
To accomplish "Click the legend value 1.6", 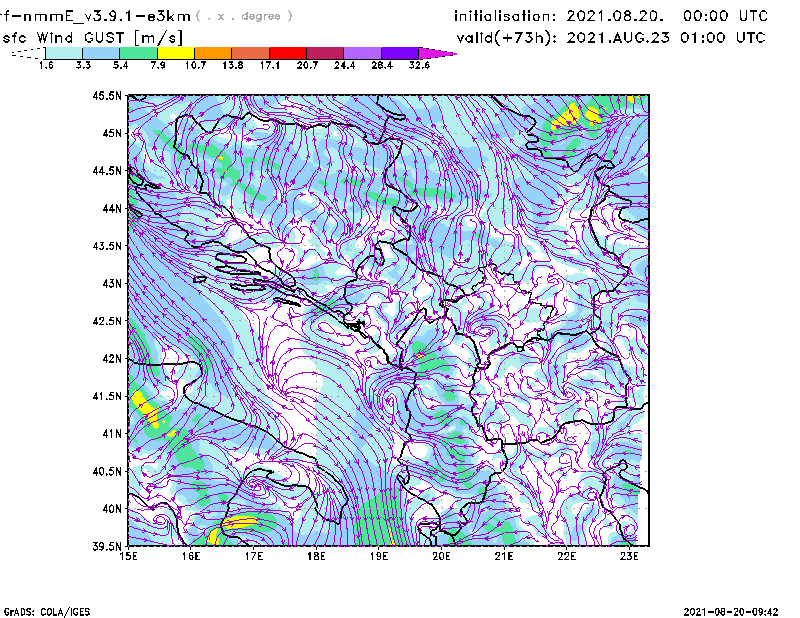I will [46, 65].
